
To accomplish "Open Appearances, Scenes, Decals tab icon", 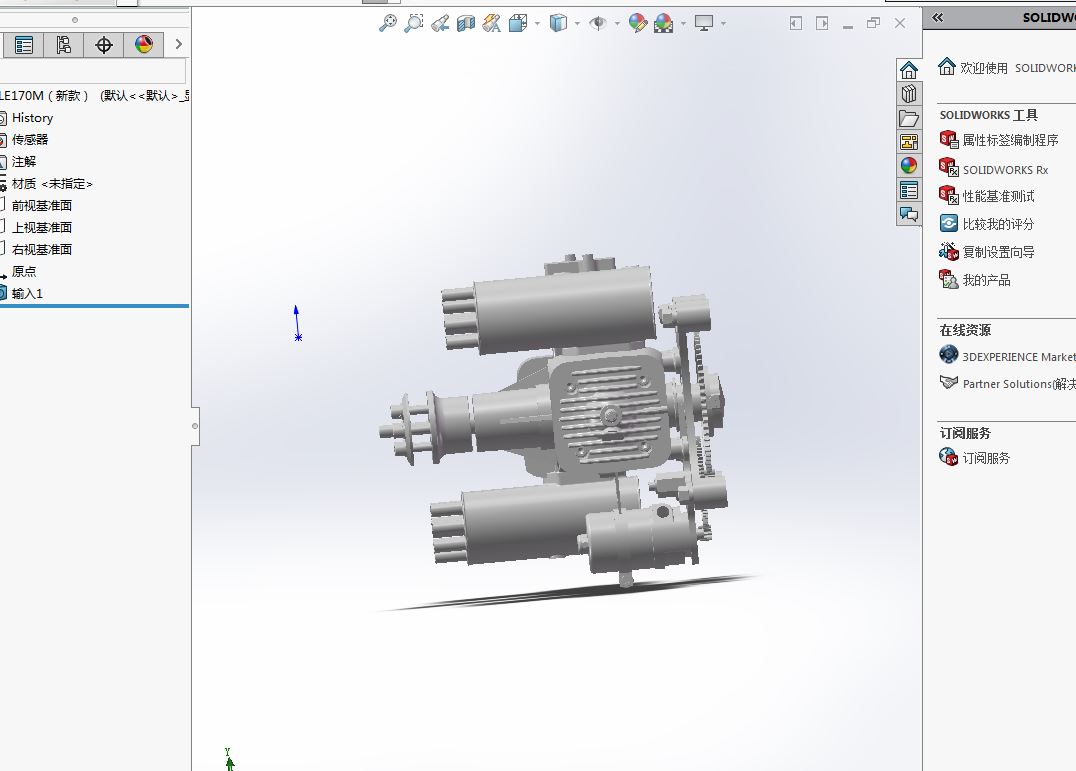I will [909, 166].
